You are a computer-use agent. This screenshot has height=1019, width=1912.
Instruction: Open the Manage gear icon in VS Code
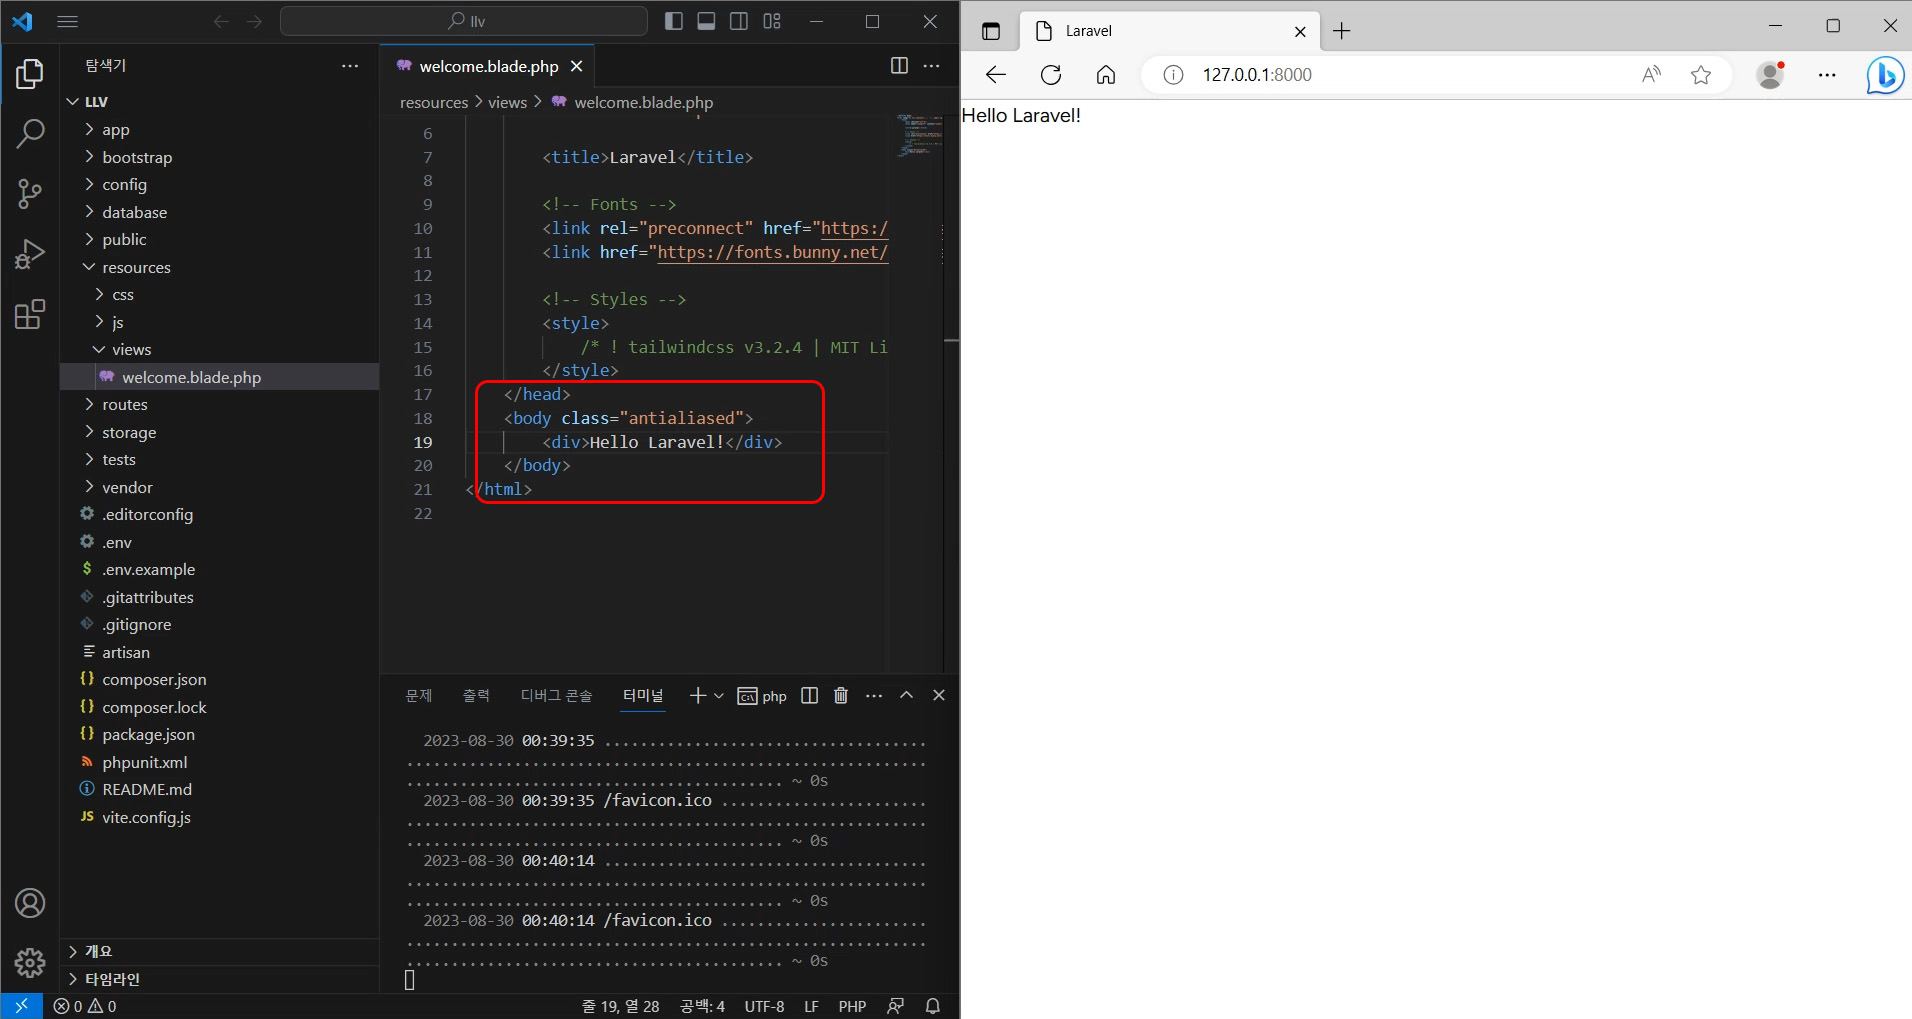(30, 963)
